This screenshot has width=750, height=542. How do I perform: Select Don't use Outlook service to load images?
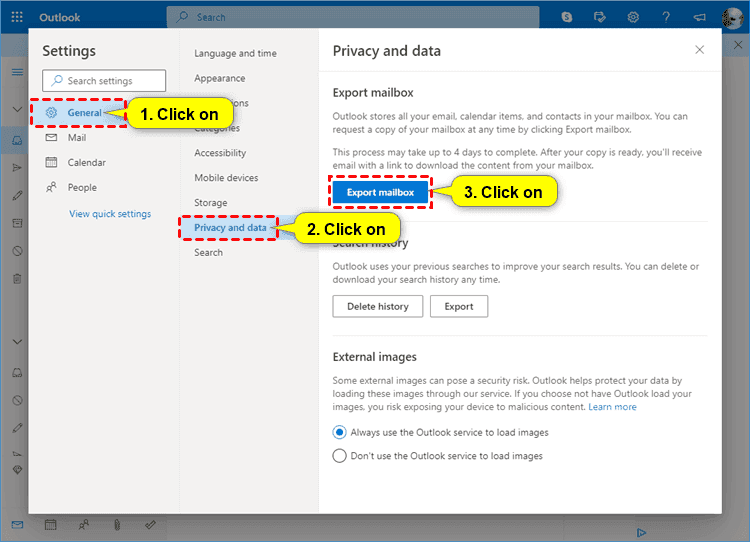(x=340, y=456)
